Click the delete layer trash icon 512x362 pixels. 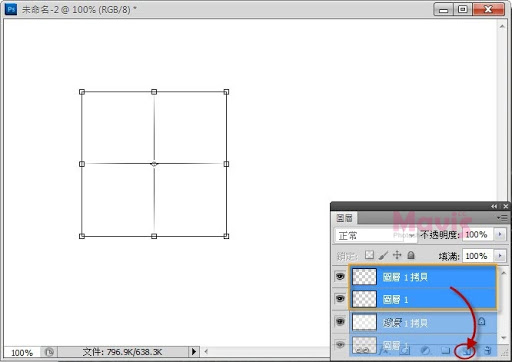(487, 350)
